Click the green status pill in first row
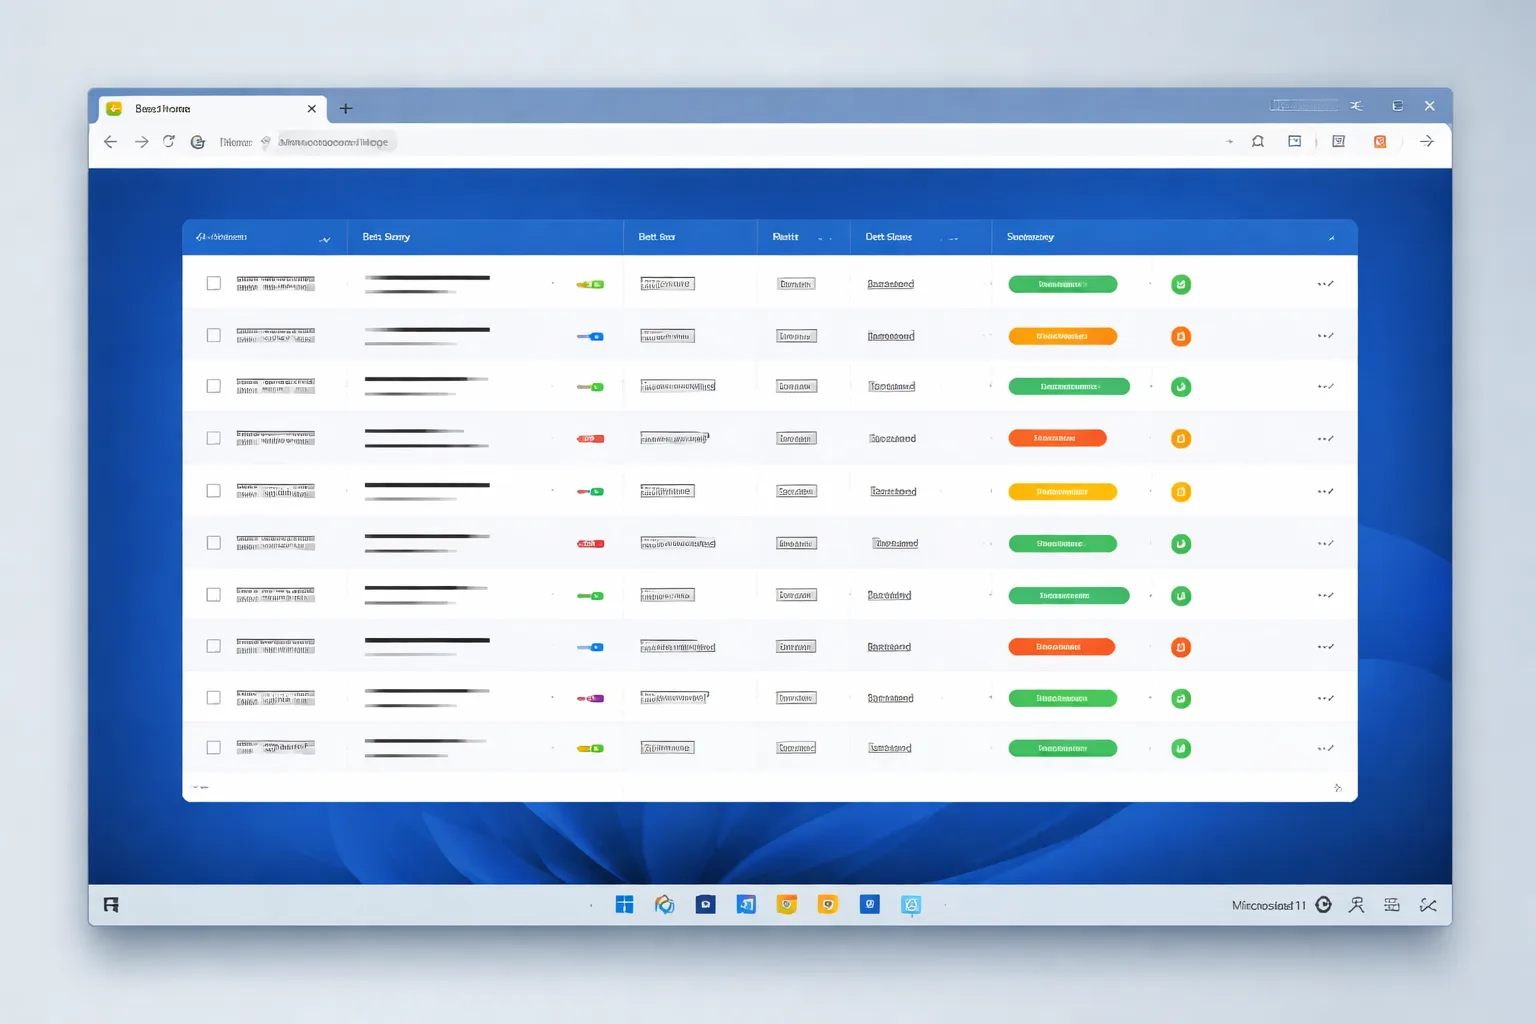 (x=1062, y=284)
